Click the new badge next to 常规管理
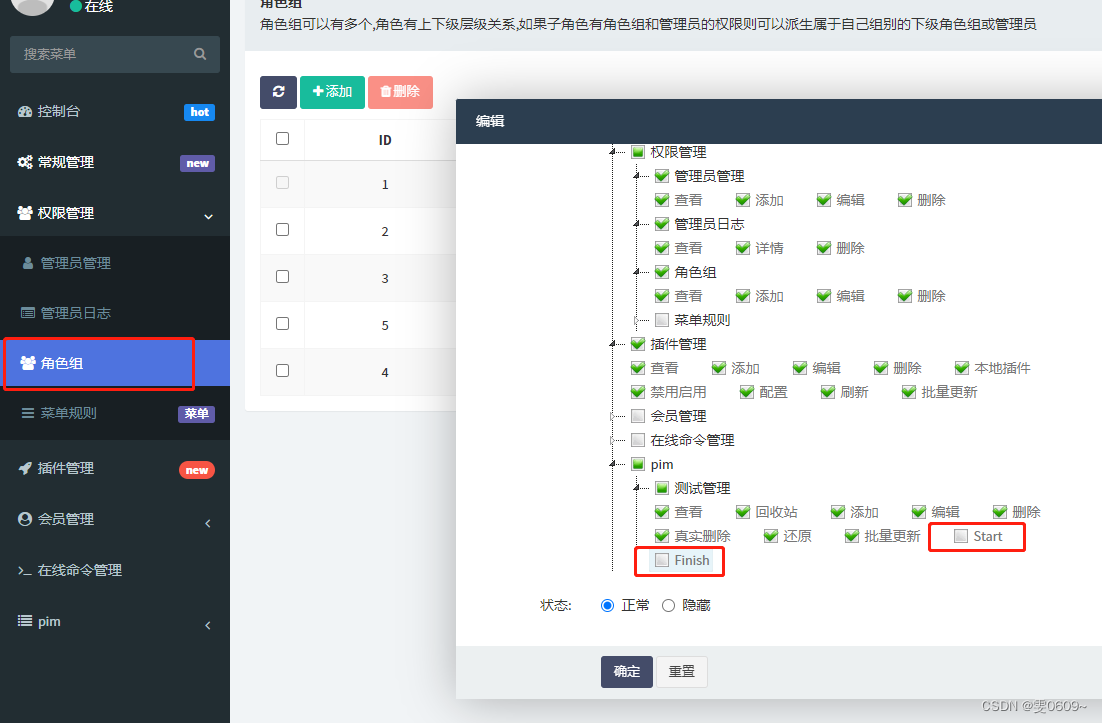 197,164
